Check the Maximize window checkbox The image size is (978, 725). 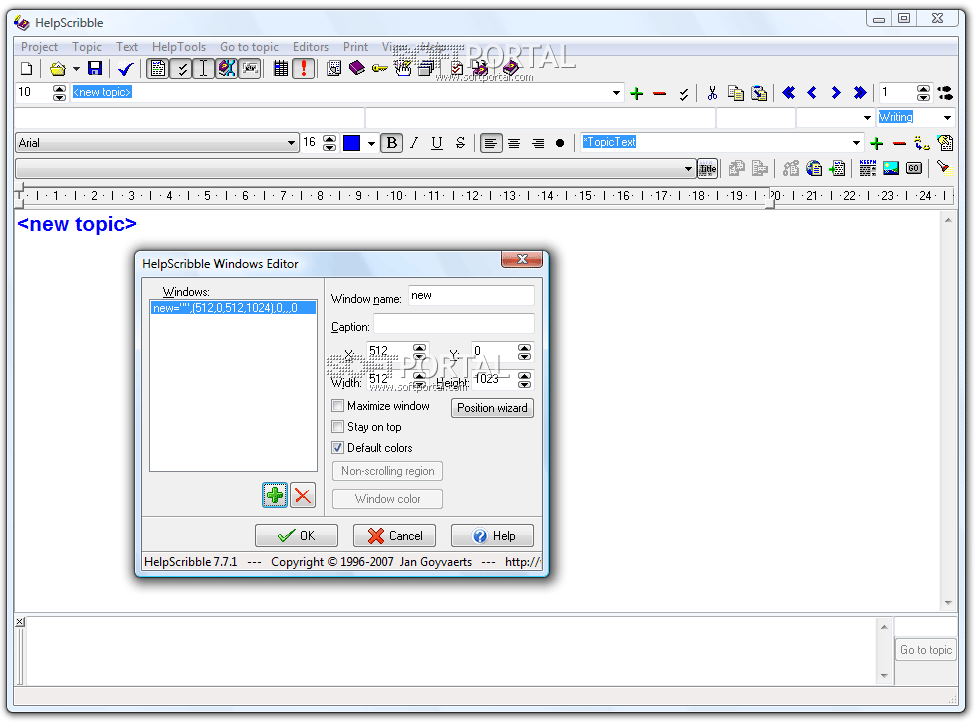(337, 406)
